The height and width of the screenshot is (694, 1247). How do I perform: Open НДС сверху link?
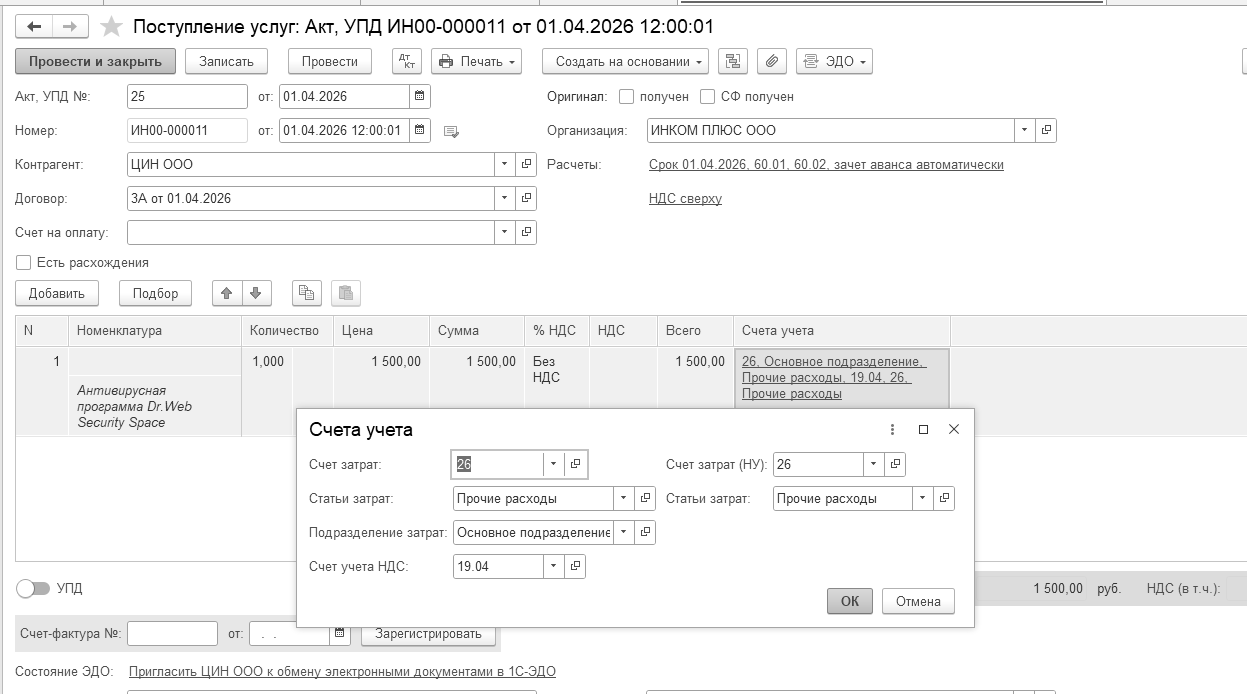685,198
